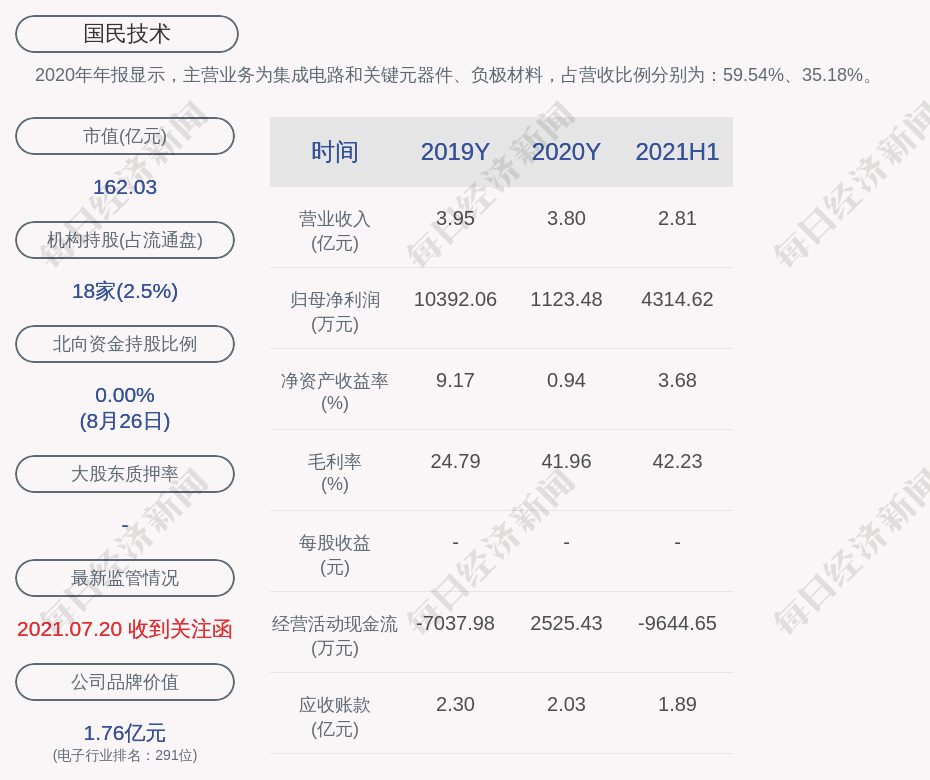Click gross margin value 42.23
The width and height of the screenshot is (930, 780).
(x=677, y=461)
